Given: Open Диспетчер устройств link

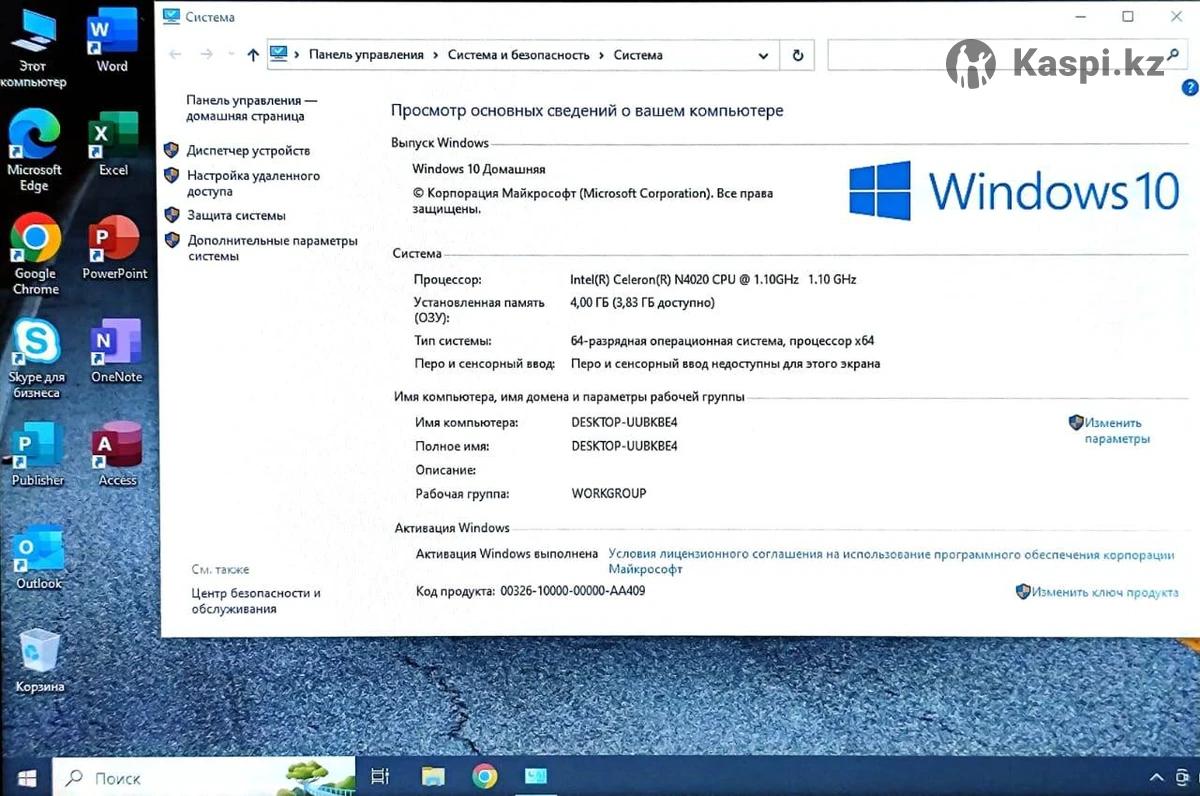Looking at the screenshot, I should (248, 150).
